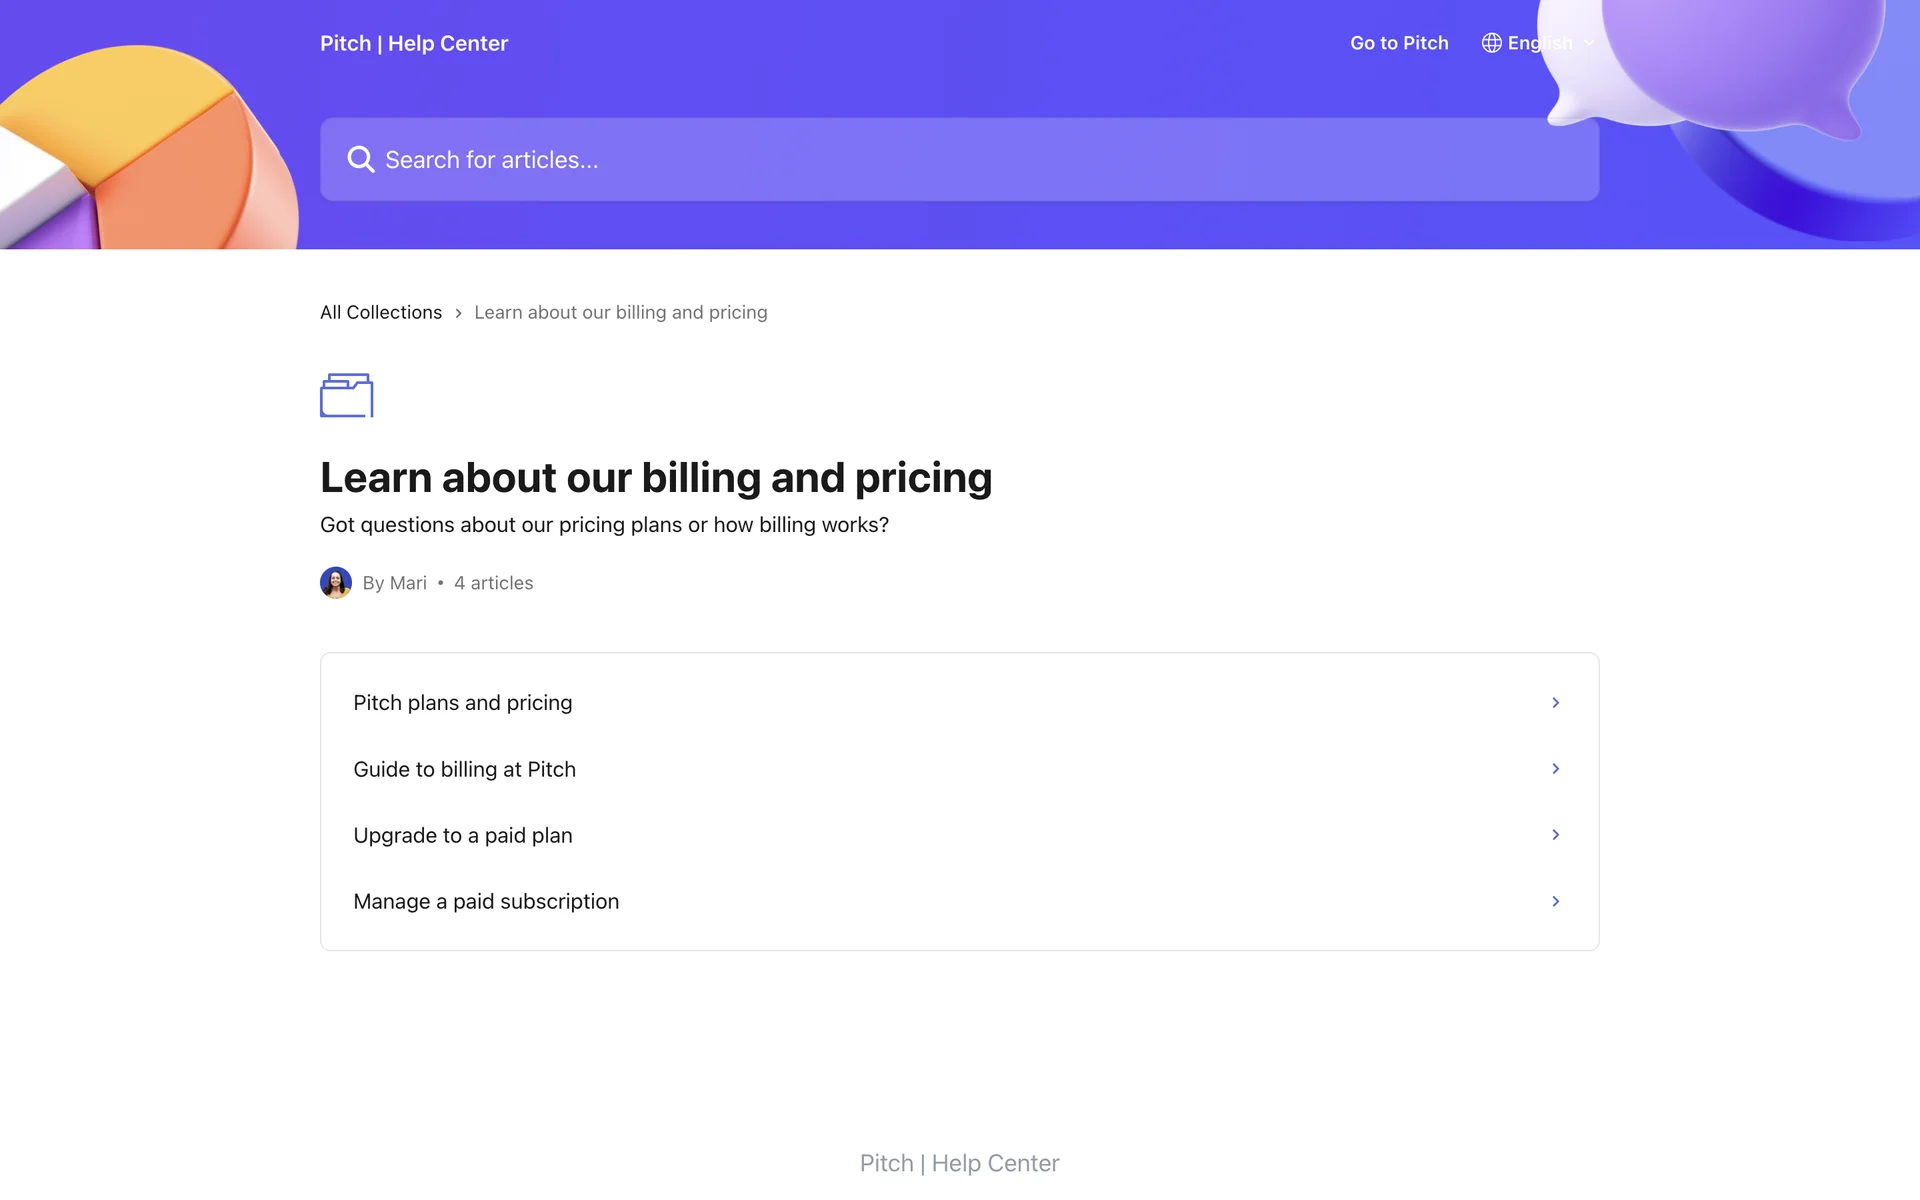
Task: Click chevron beside Manage a paid subscription
Action: tap(1555, 901)
